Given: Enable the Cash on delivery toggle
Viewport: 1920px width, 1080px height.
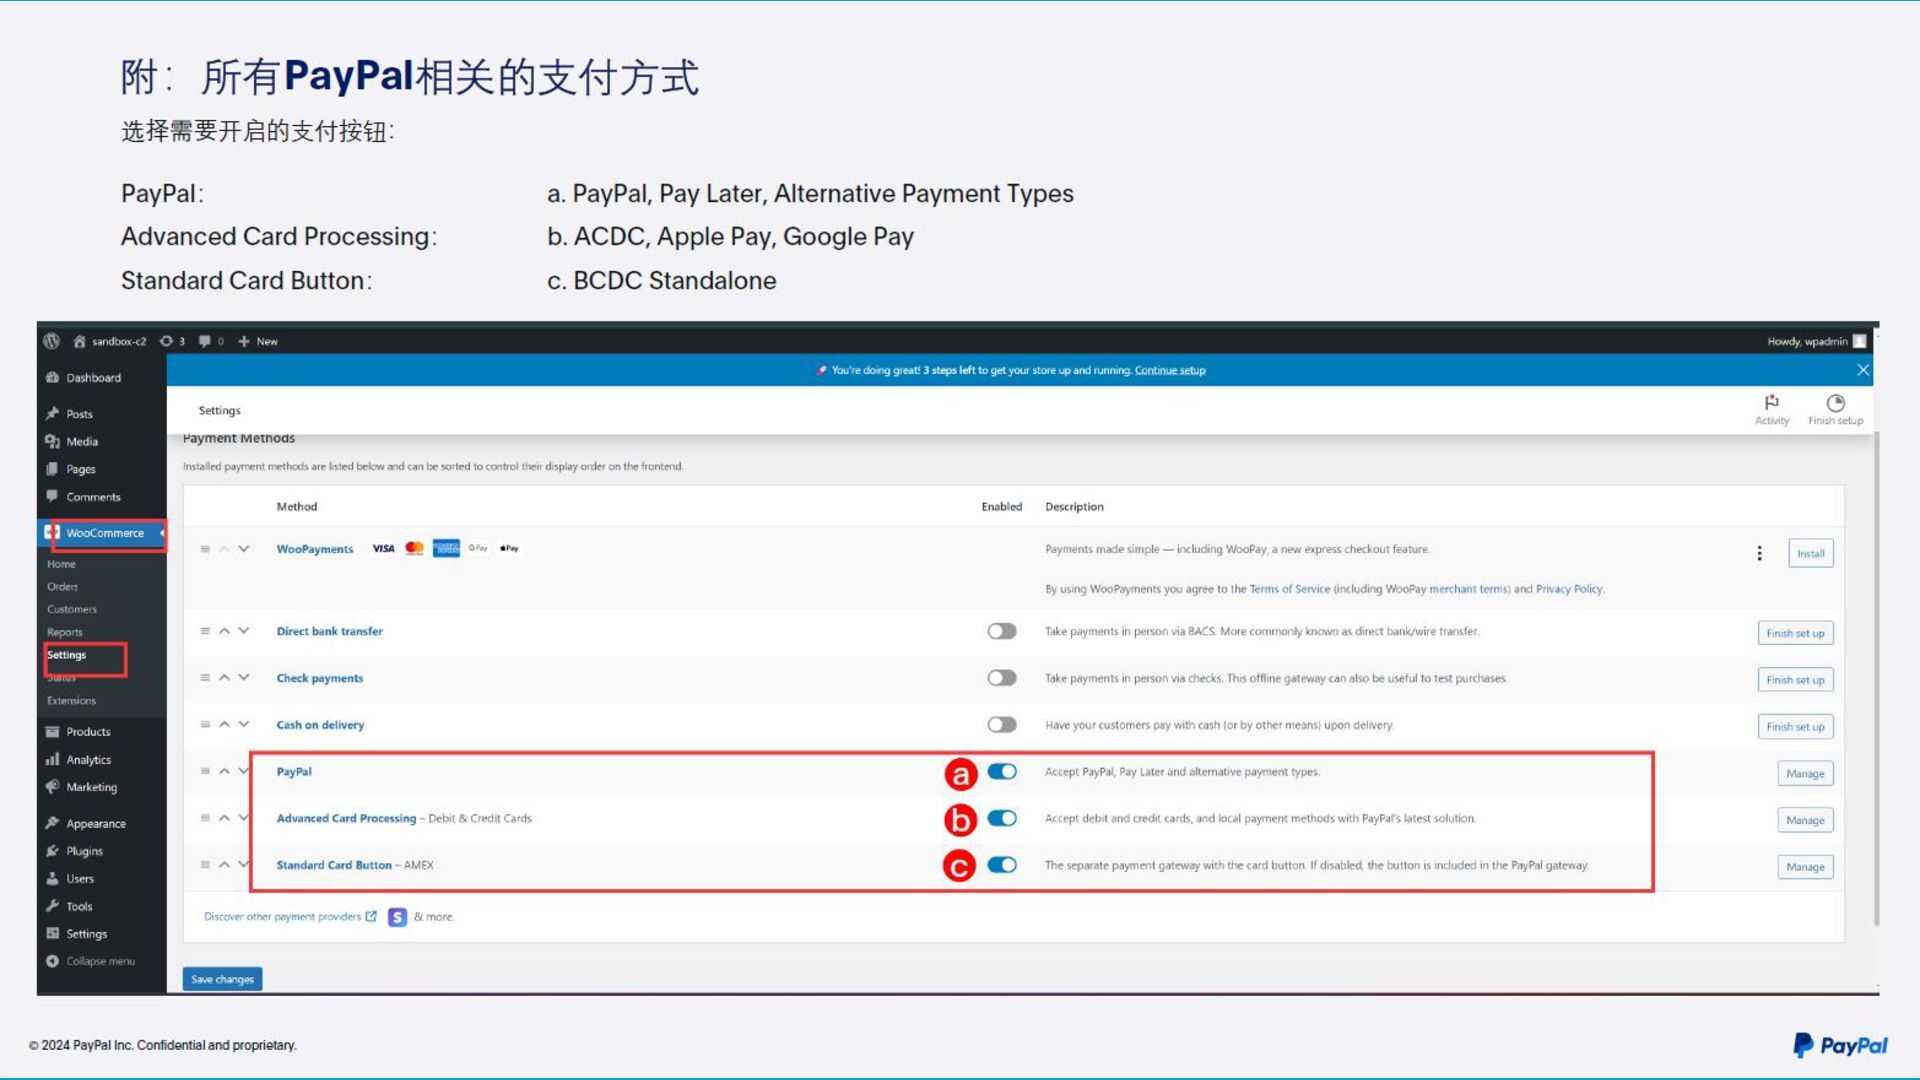Looking at the screenshot, I should (x=1001, y=725).
